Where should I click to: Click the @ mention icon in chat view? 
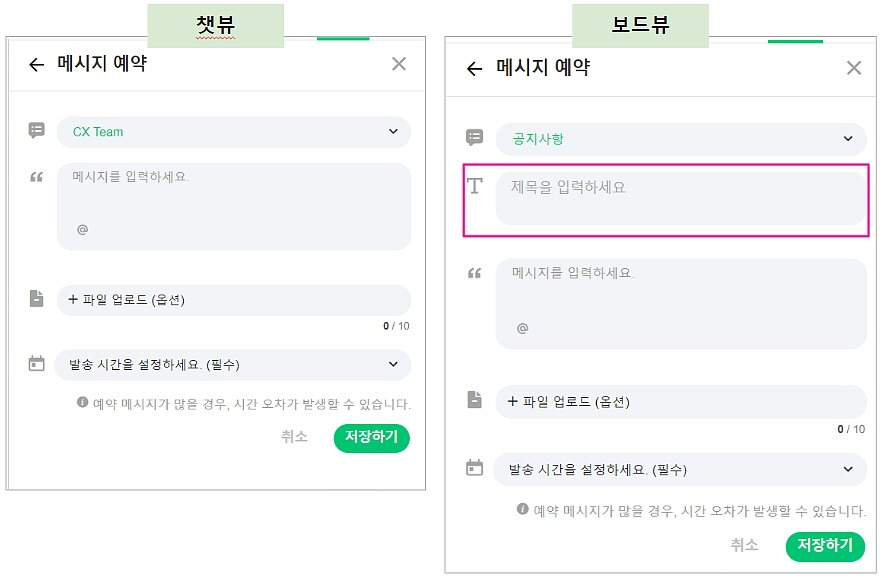[x=82, y=229]
